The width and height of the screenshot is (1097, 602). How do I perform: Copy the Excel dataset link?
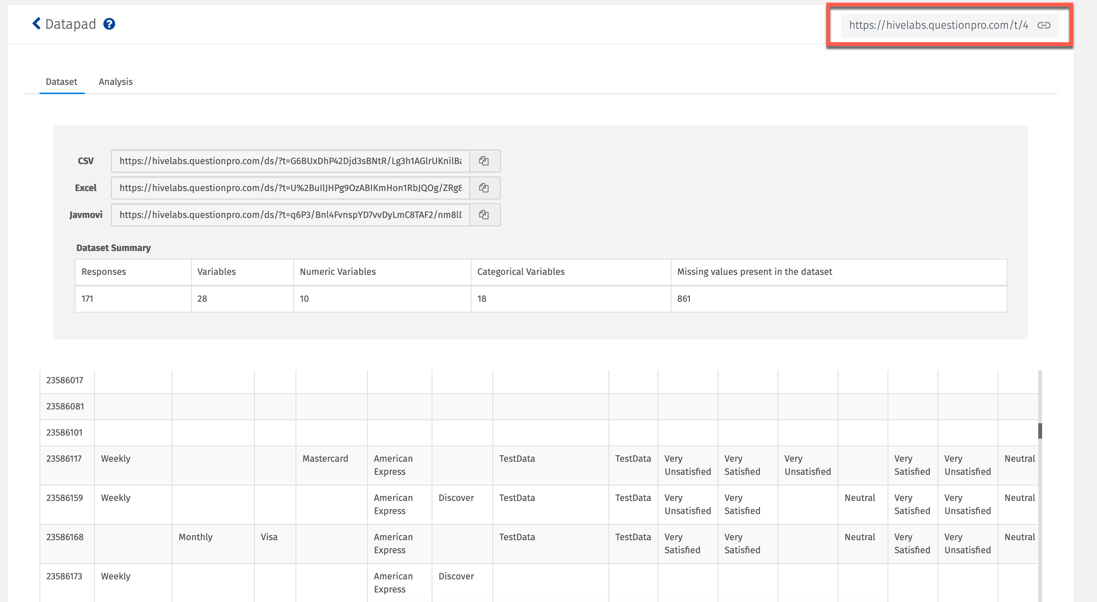coord(484,188)
